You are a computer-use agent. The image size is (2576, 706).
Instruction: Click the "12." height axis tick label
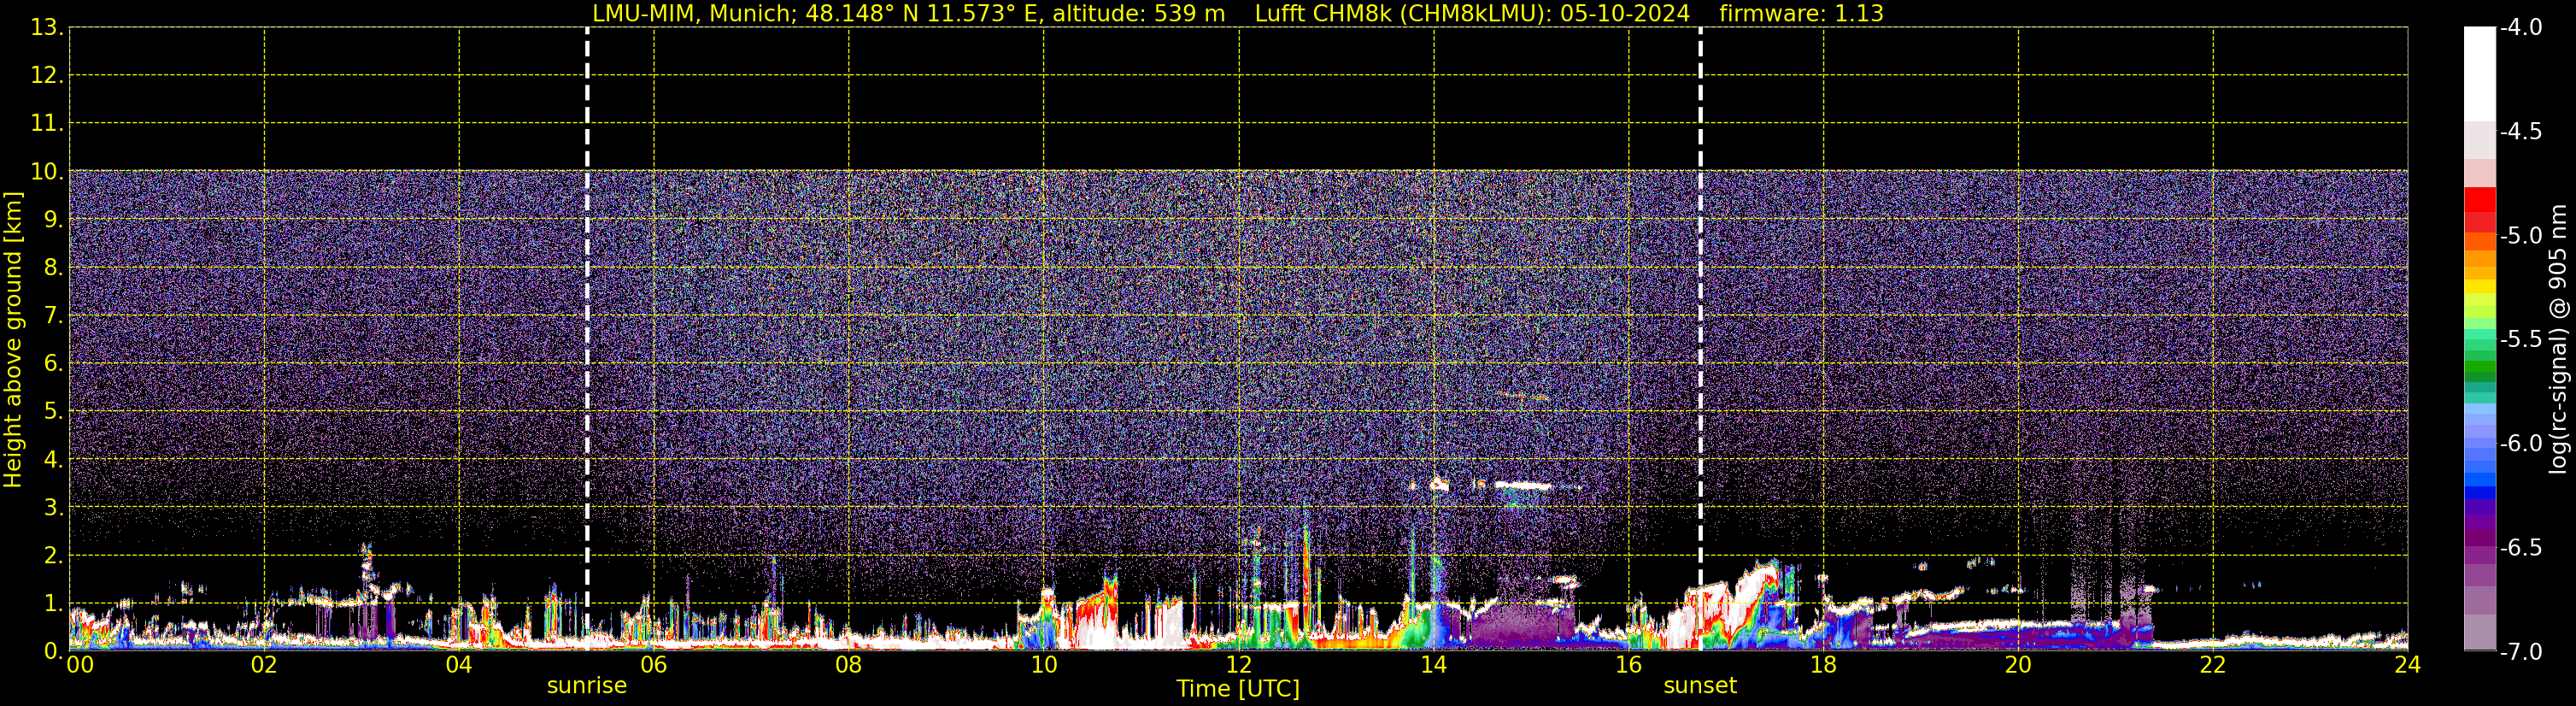tap(46, 76)
